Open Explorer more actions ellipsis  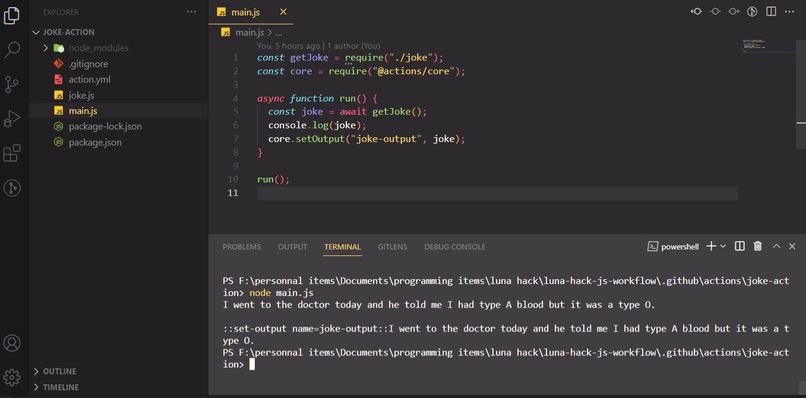click(x=191, y=11)
